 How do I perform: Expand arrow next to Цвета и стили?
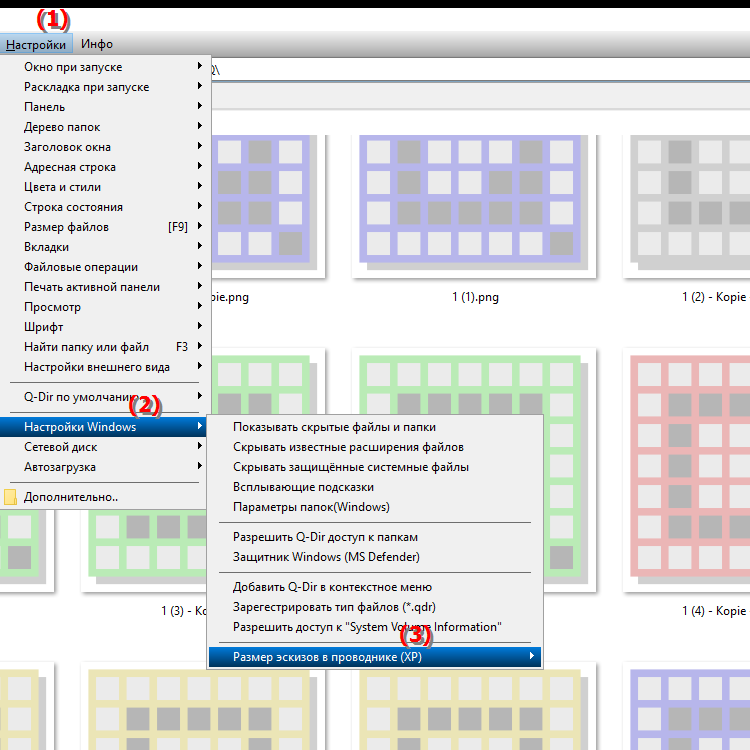(x=200, y=186)
